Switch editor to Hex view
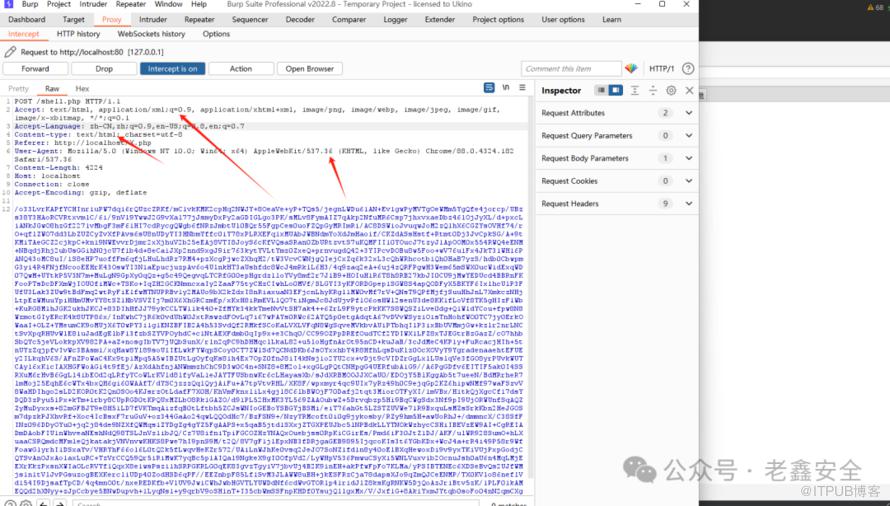890x506 pixels. [82, 89]
